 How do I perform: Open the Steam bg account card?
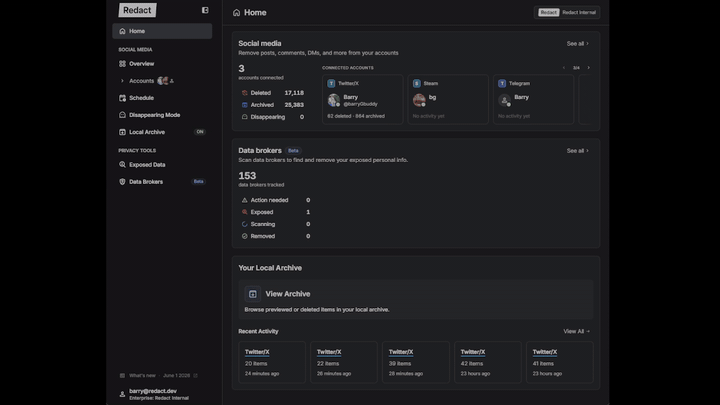[x=448, y=99]
